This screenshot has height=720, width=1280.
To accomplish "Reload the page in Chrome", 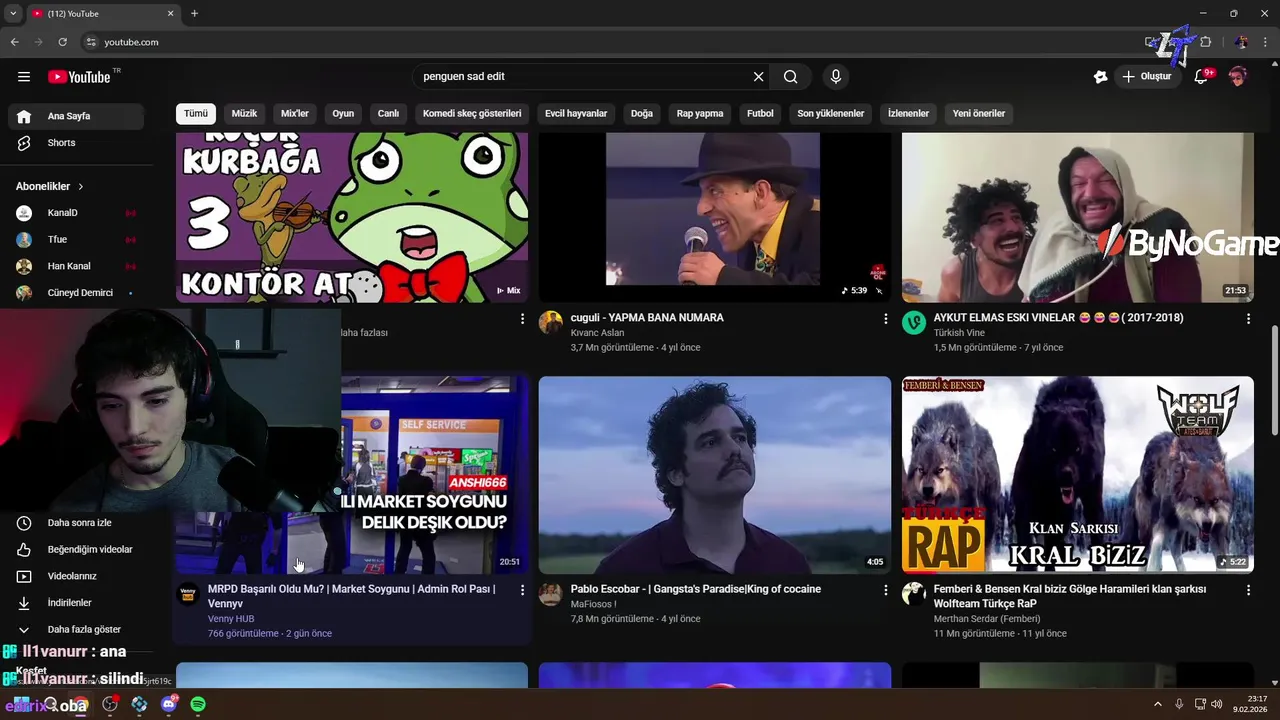I will click(x=62, y=42).
